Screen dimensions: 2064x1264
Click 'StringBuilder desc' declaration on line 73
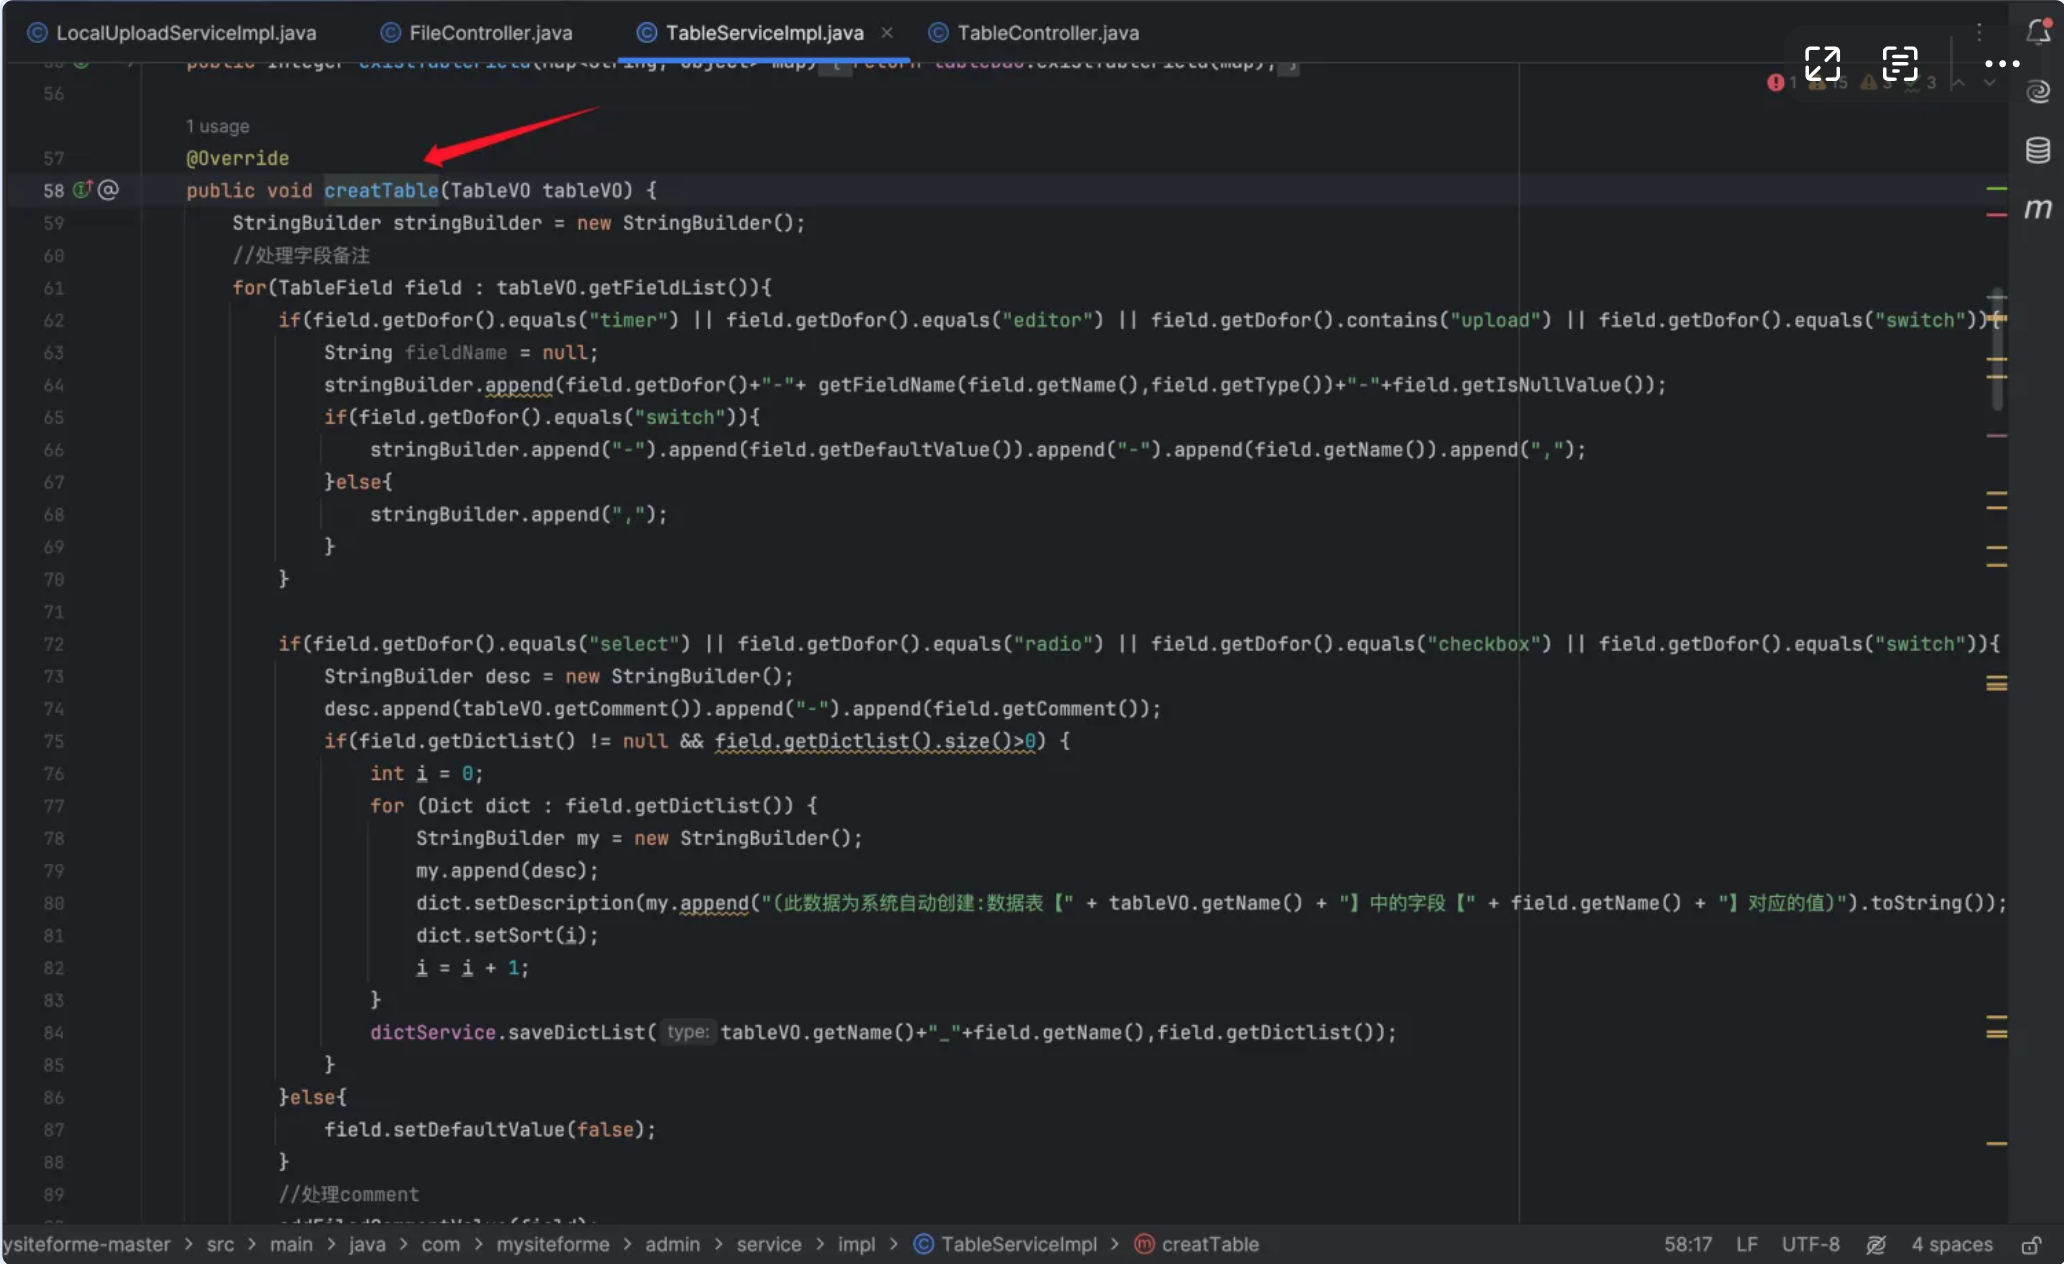(x=427, y=676)
